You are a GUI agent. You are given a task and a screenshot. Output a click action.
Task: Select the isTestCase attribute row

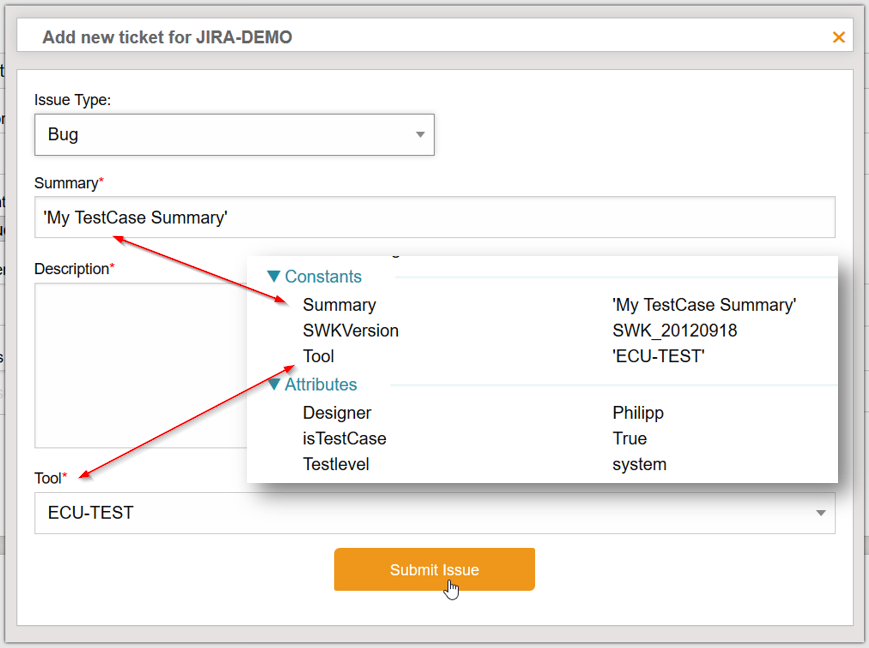point(344,438)
